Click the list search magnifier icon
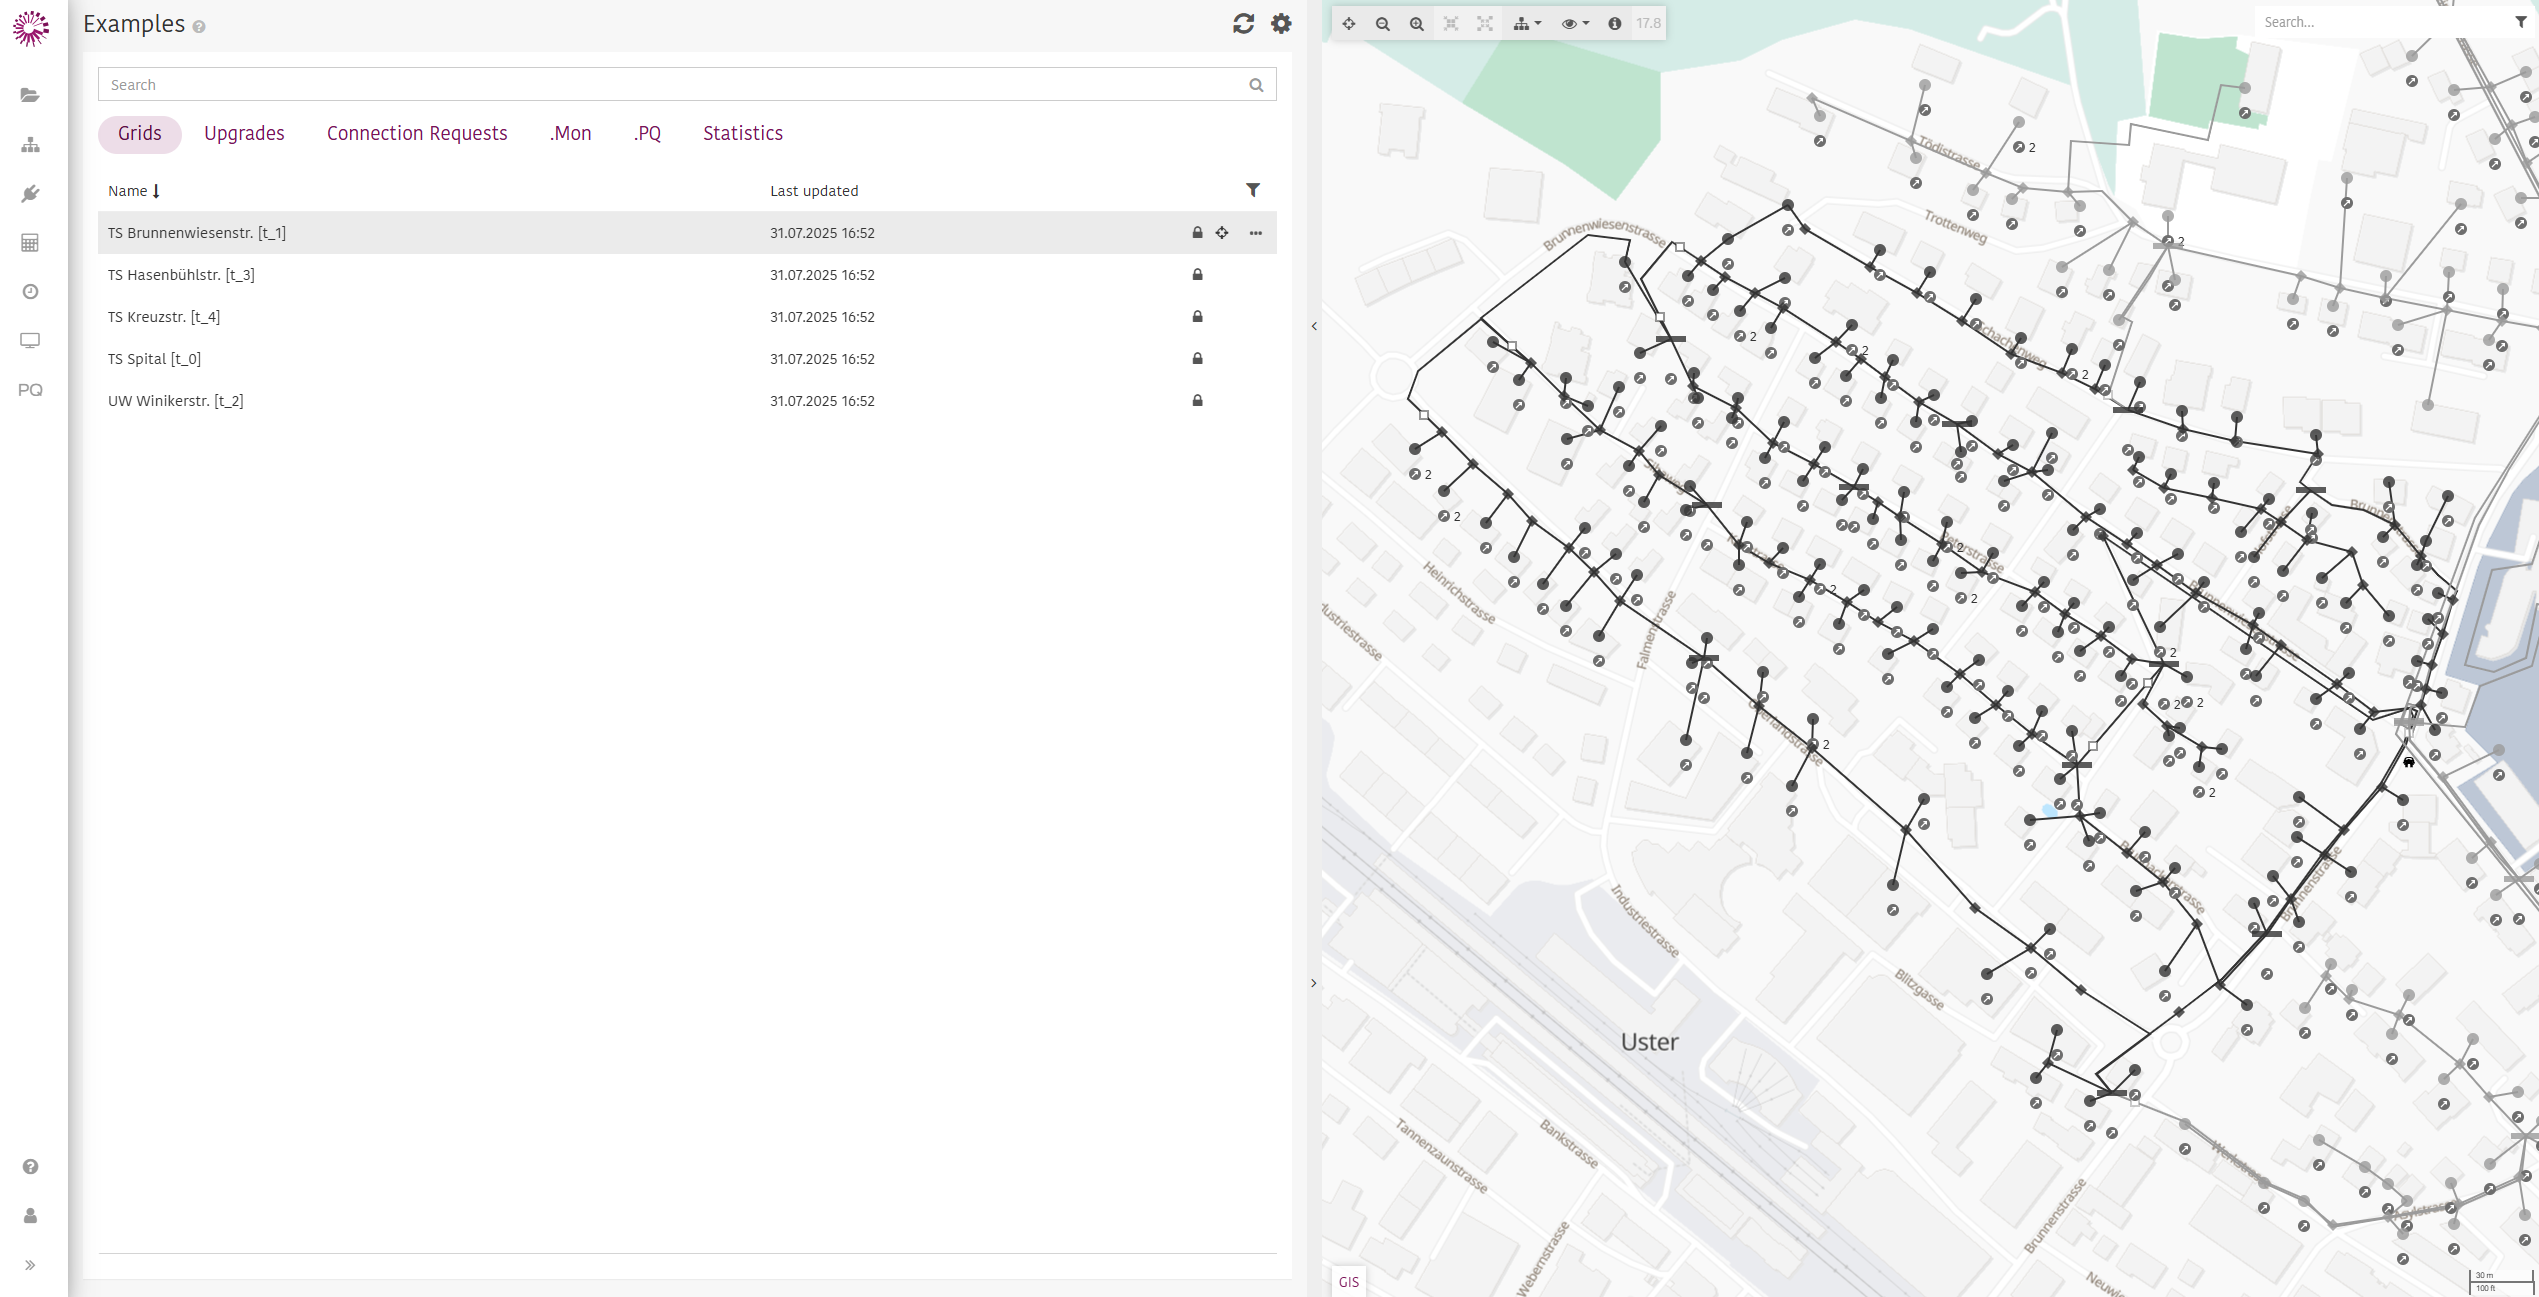The width and height of the screenshot is (2539, 1297). point(1256,85)
